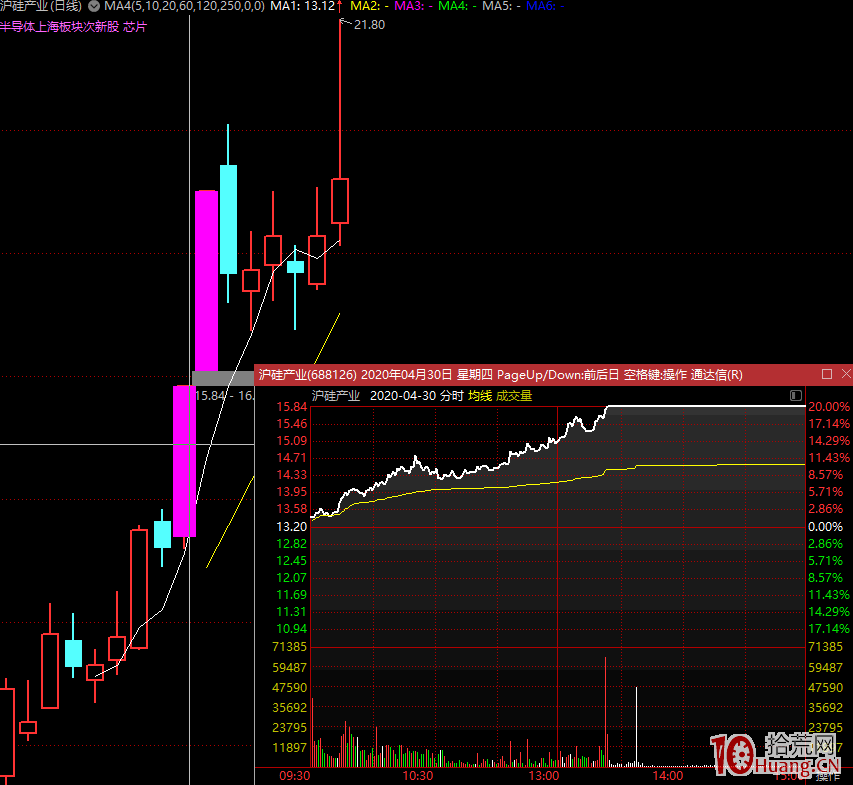Image resolution: width=853 pixels, height=785 pixels.
Task: Click the yellow 均线 legend label
Action: tap(480, 396)
